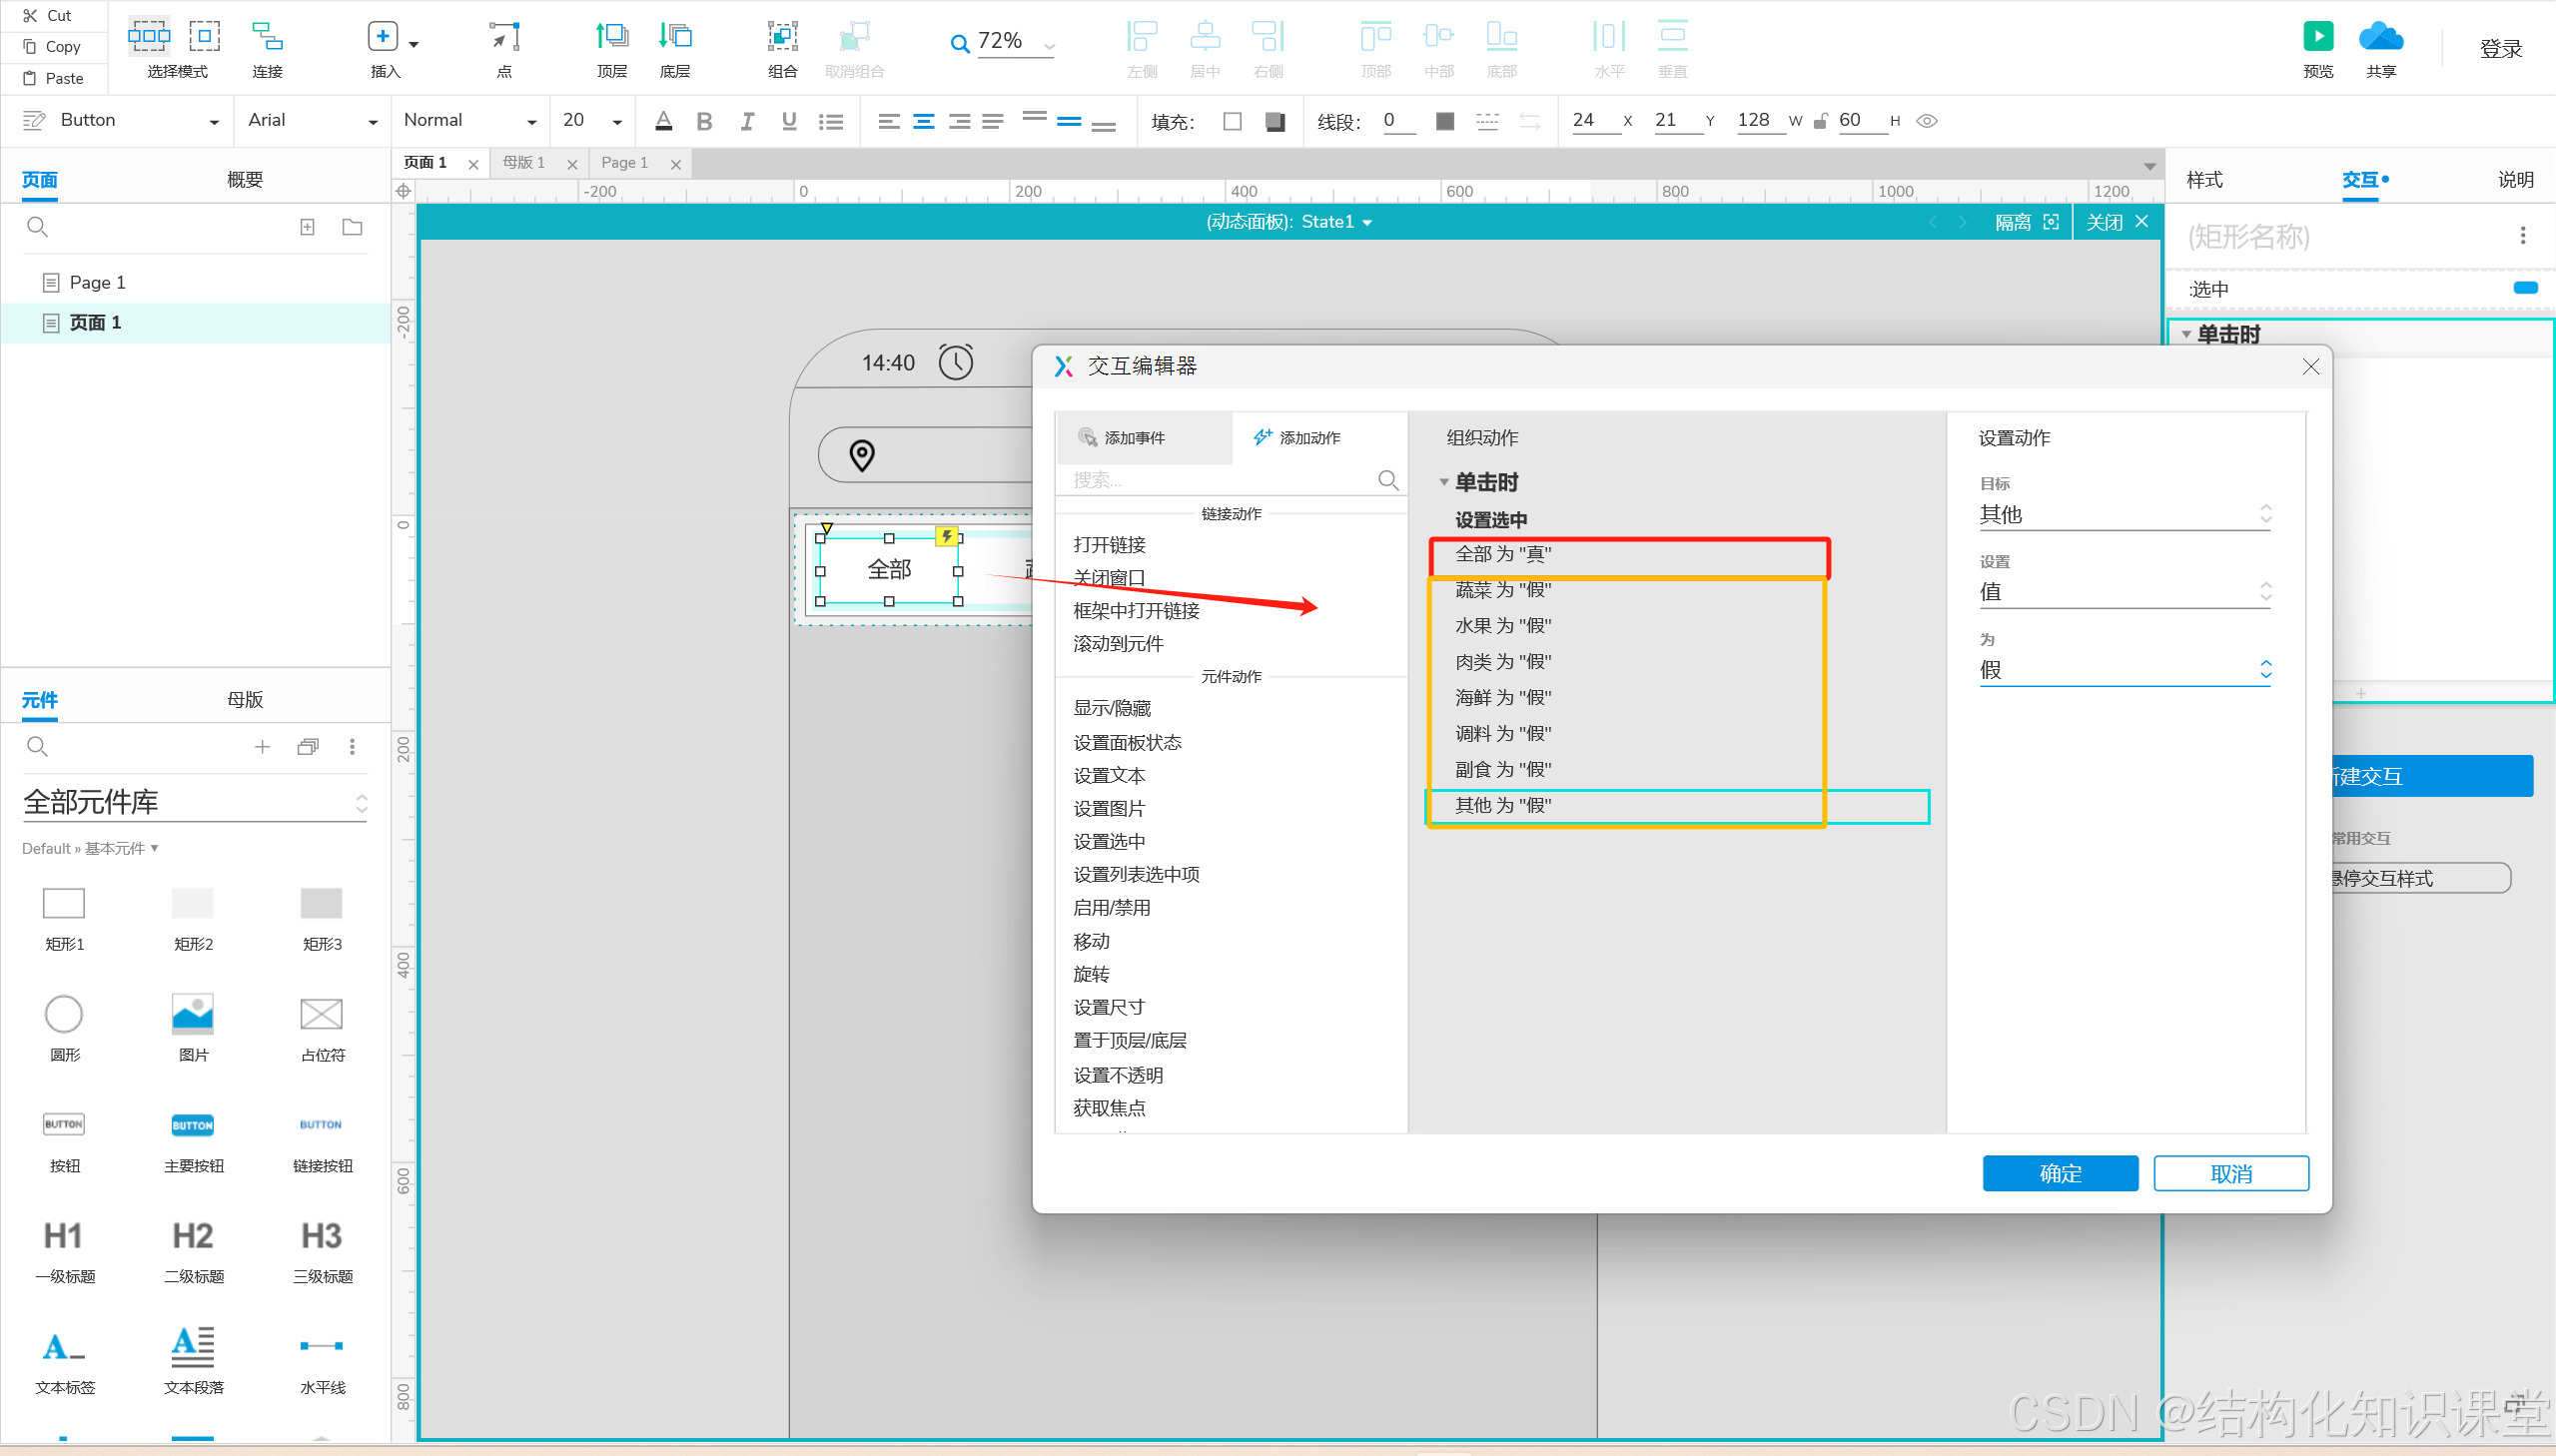Switch to the 概要 outline tab
The width and height of the screenshot is (2556, 1456).
click(245, 179)
